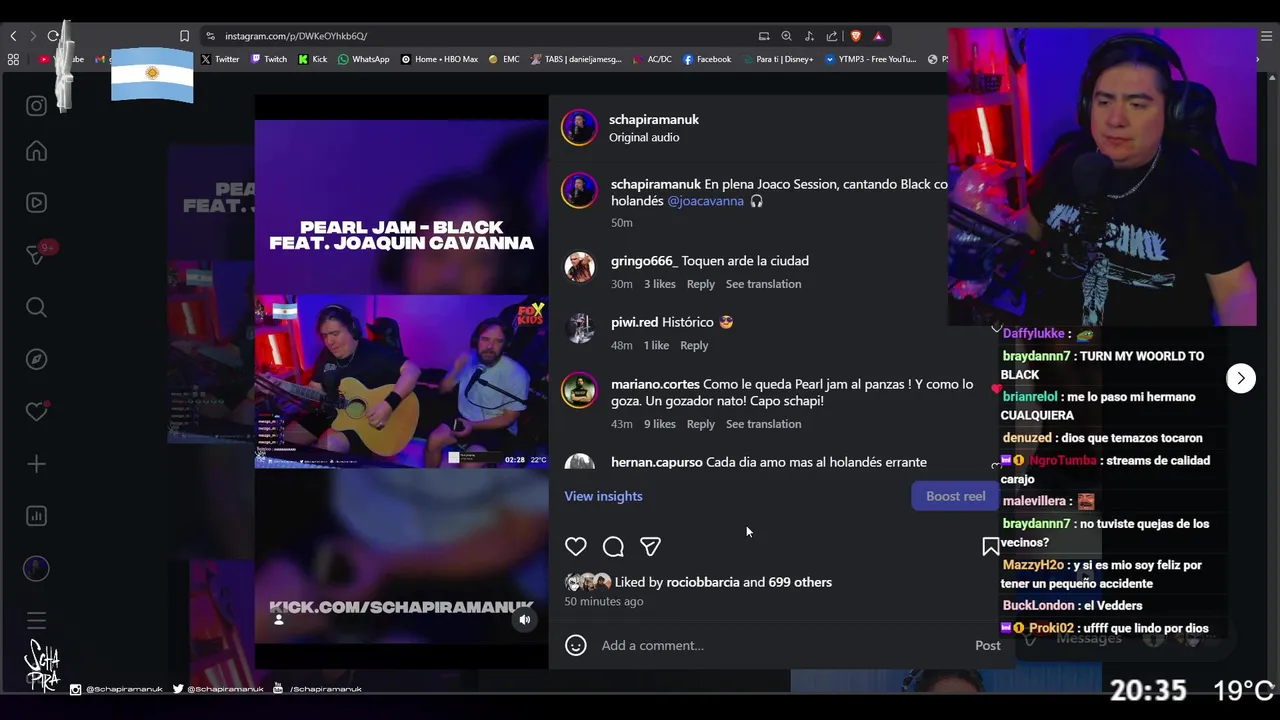Go back with the browser back arrow
Screen dimensions: 1280x720
click(x=13, y=36)
